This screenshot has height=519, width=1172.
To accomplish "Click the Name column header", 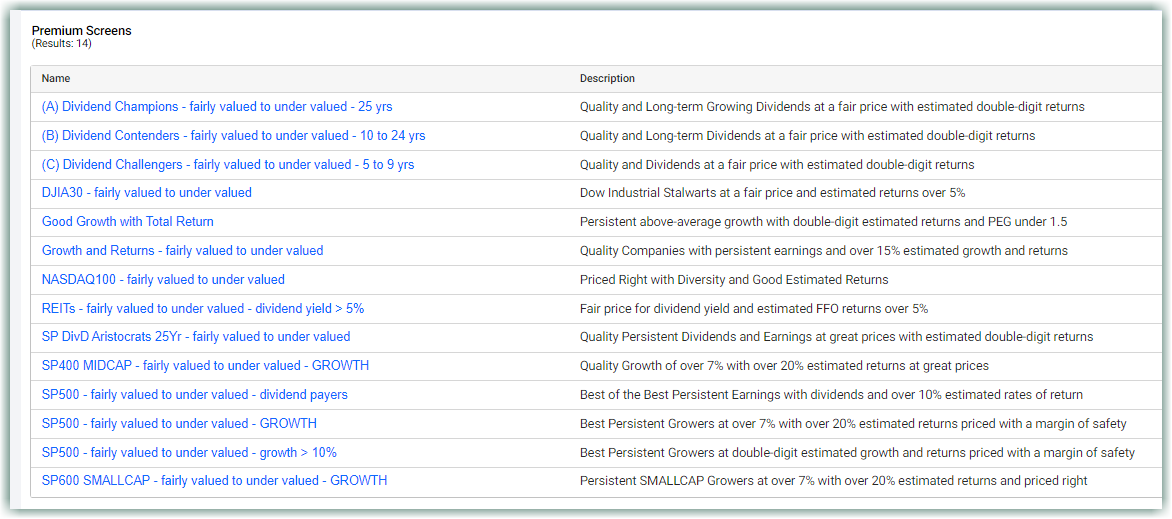I will coord(56,79).
